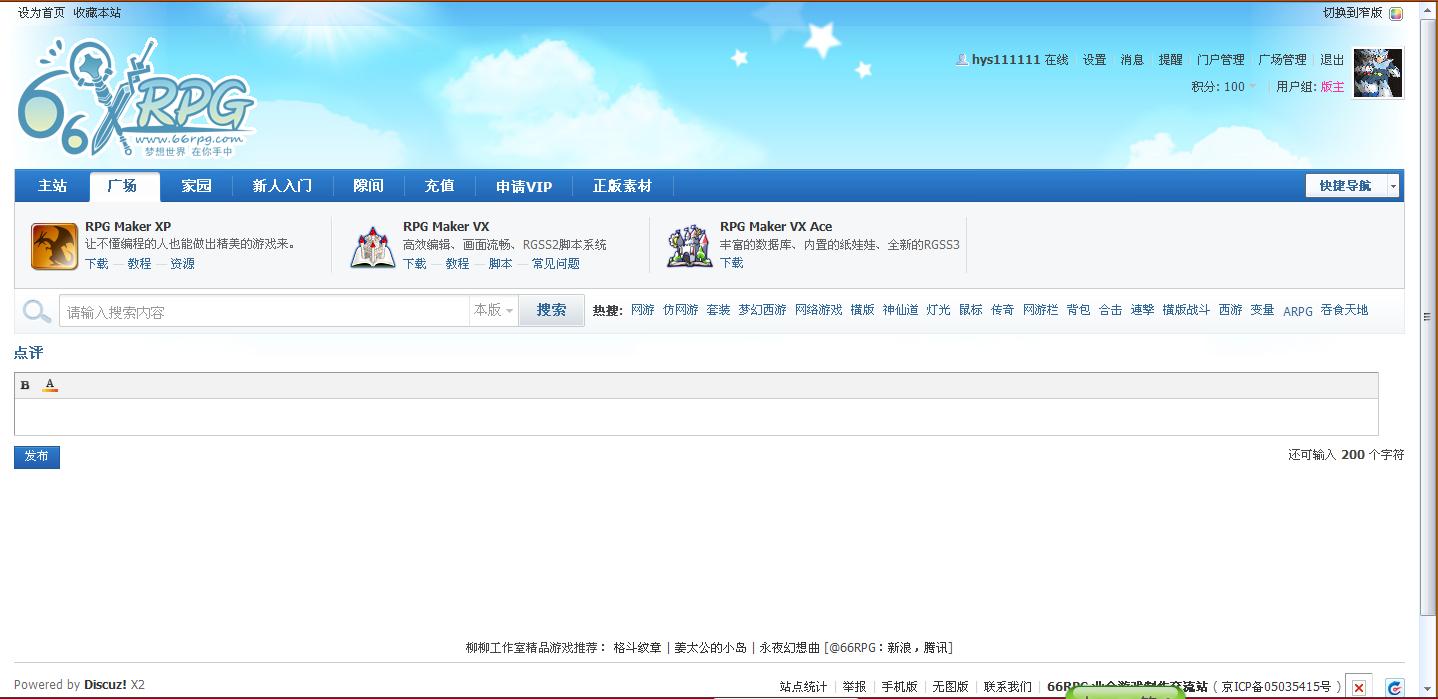
Task: Check 提醒 notifications
Action: tap(1170, 60)
